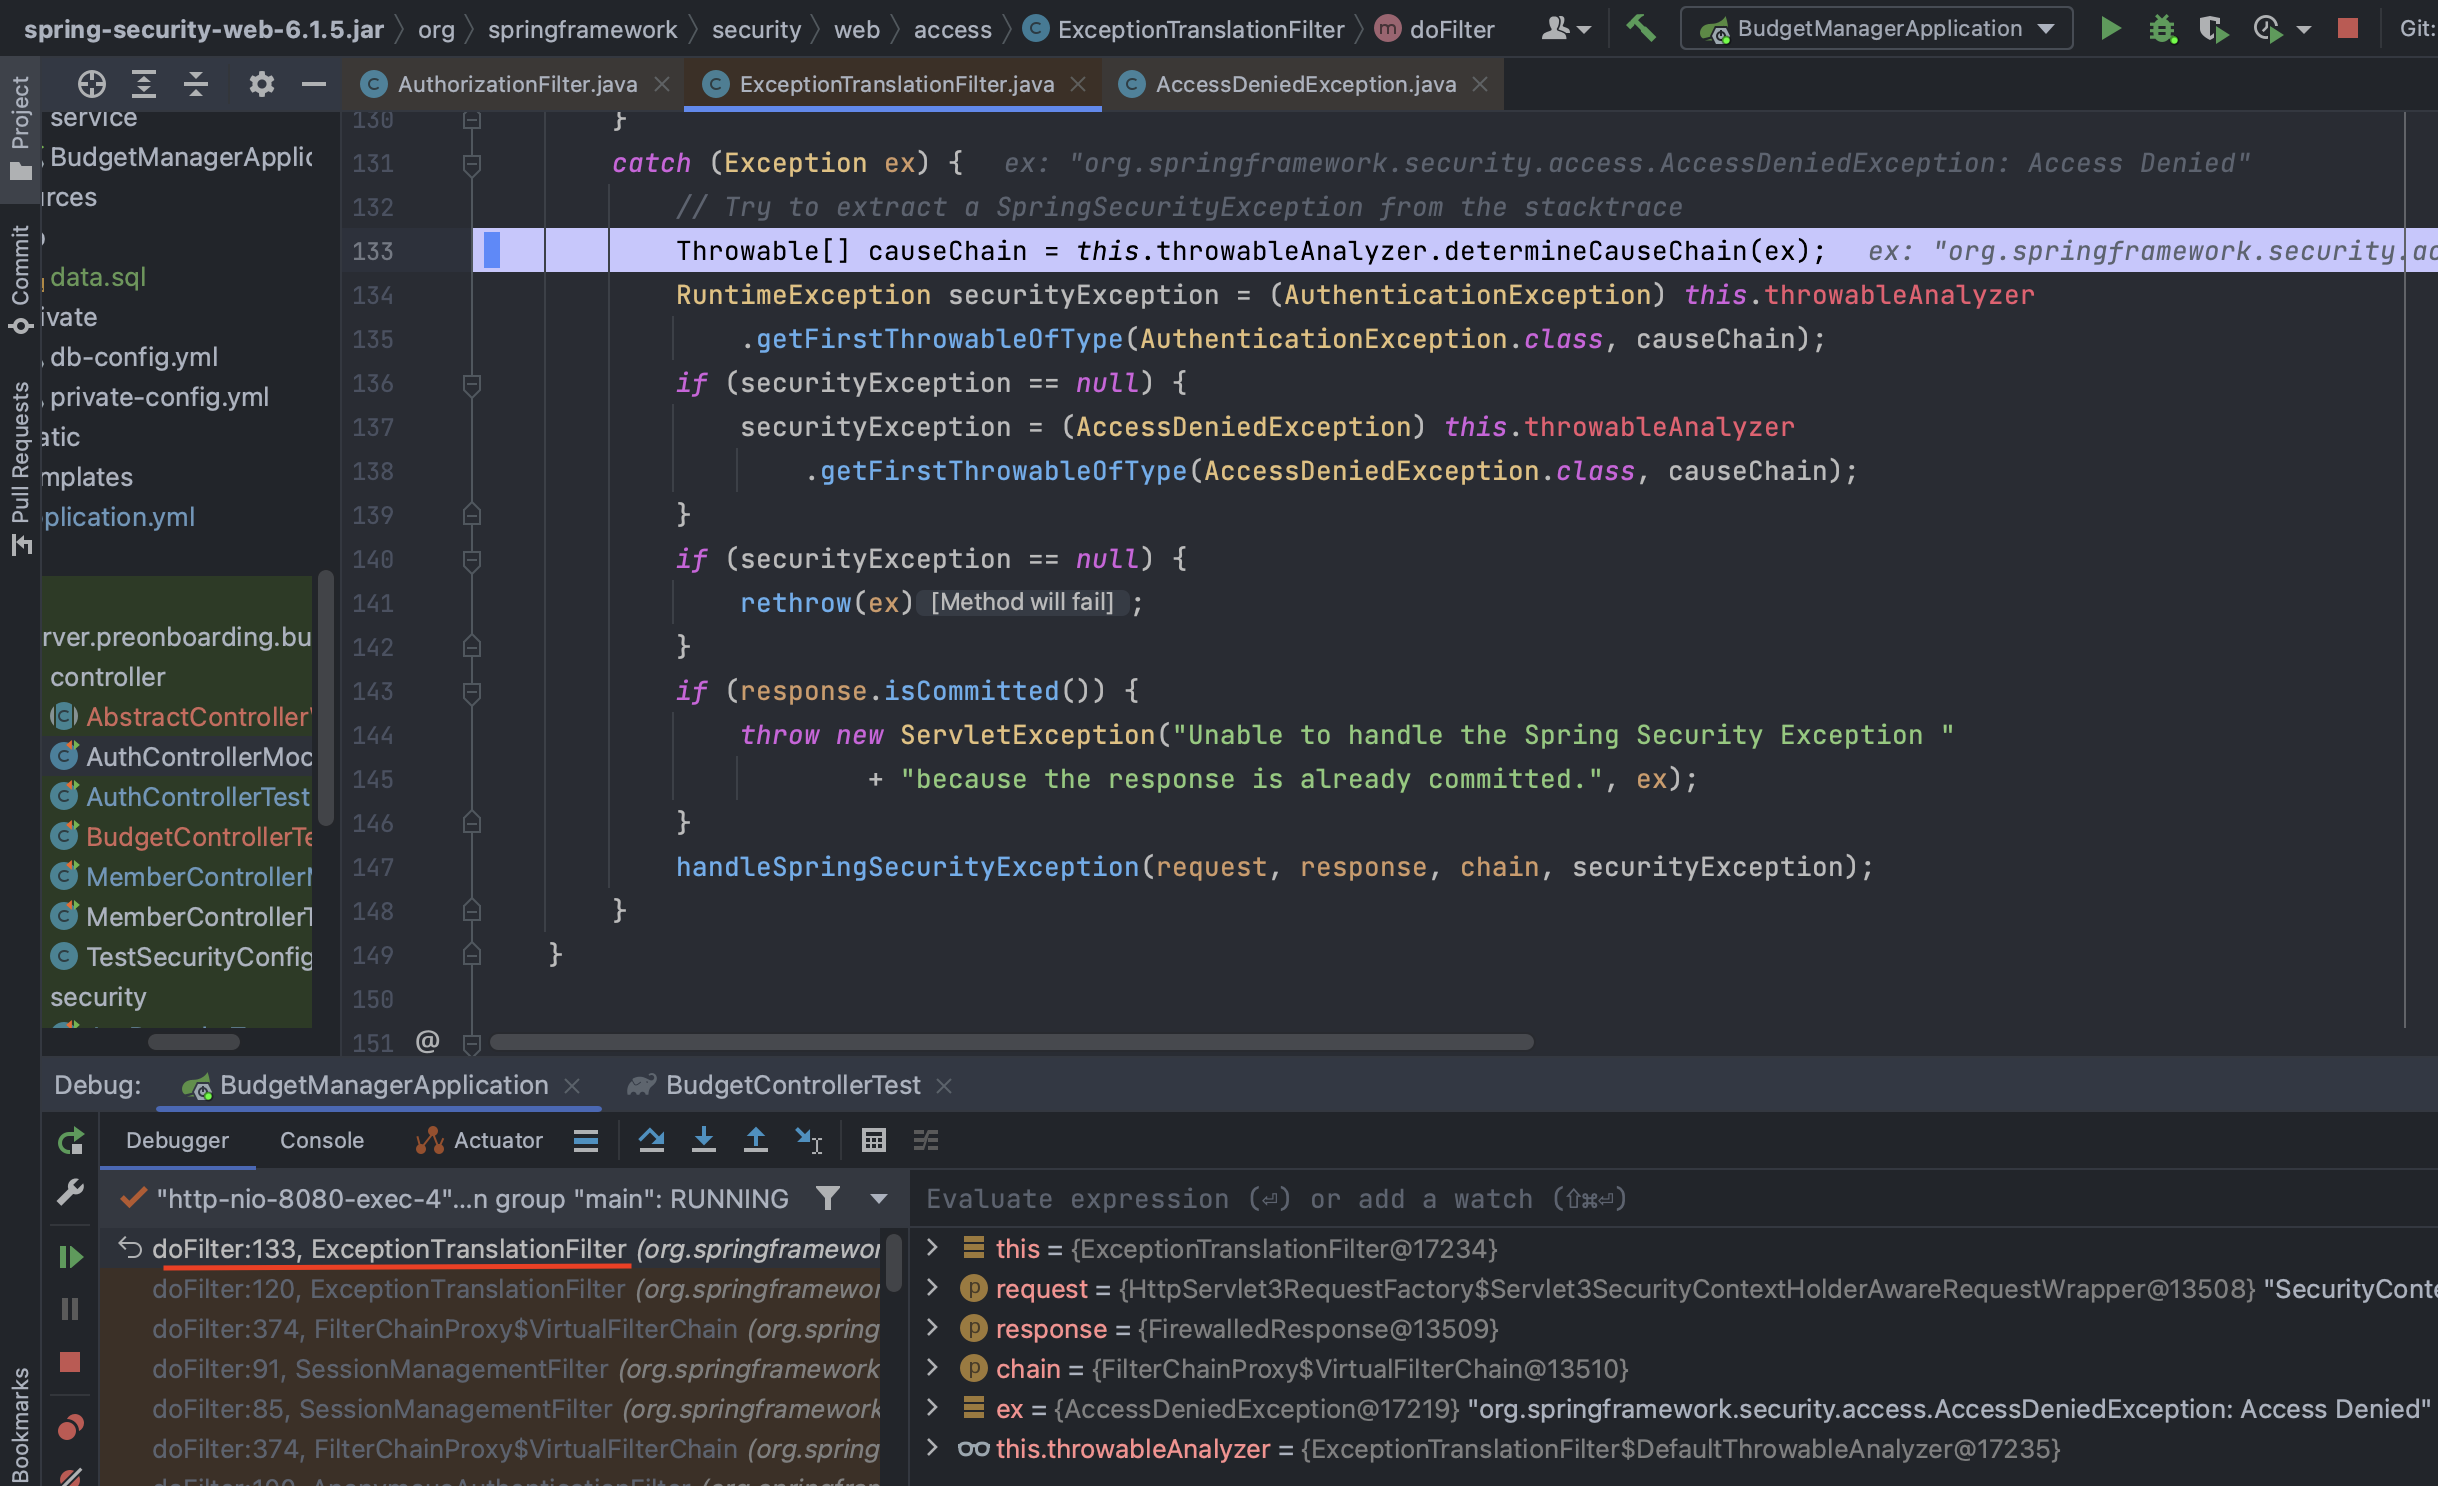The width and height of the screenshot is (2438, 1486).
Task: Expand this.throwableAnalyzer watch node
Action: 932,1447
